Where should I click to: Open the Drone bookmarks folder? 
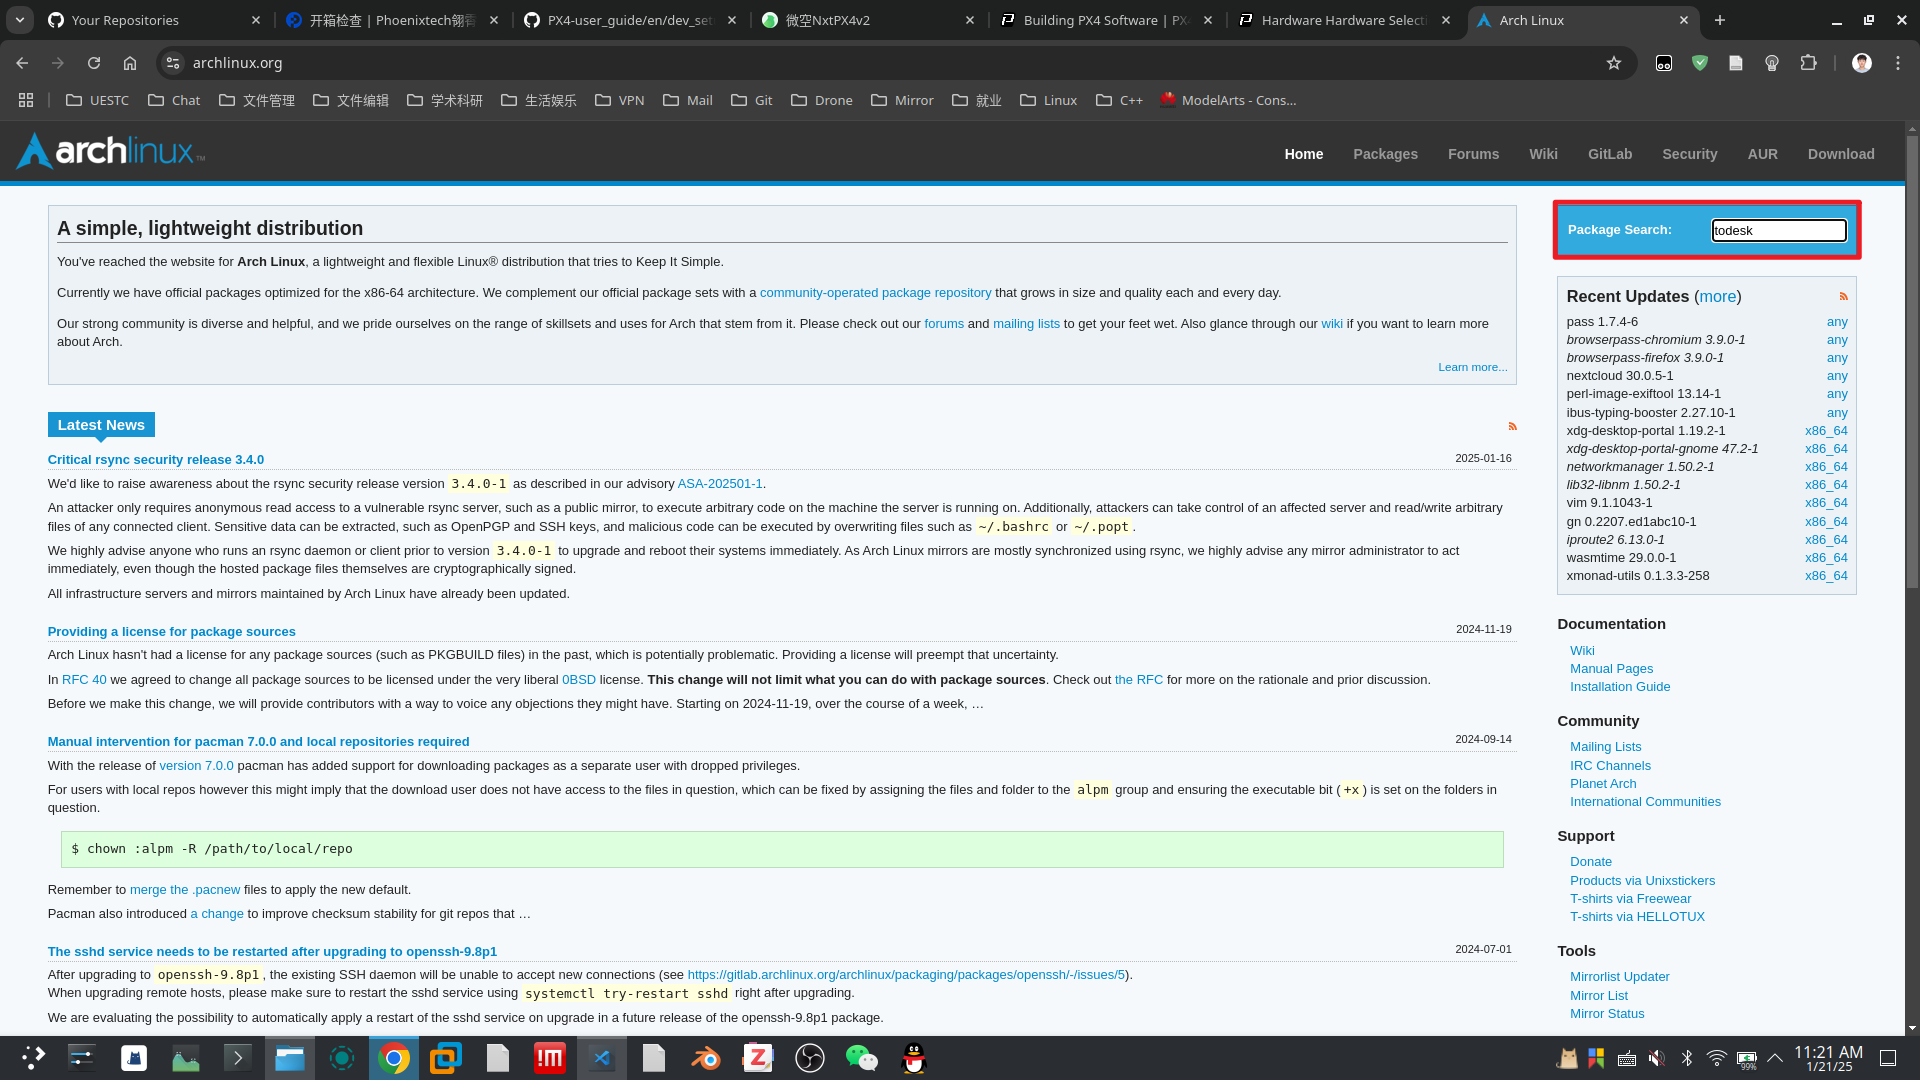[822, 100]
